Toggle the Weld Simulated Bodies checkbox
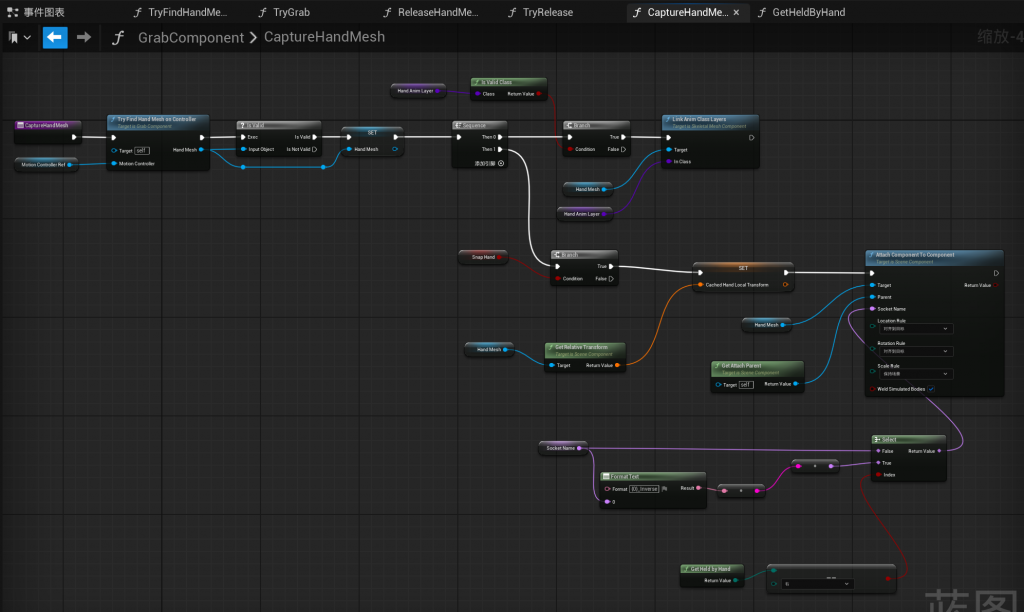The image size is (1024, 612). 932,389
